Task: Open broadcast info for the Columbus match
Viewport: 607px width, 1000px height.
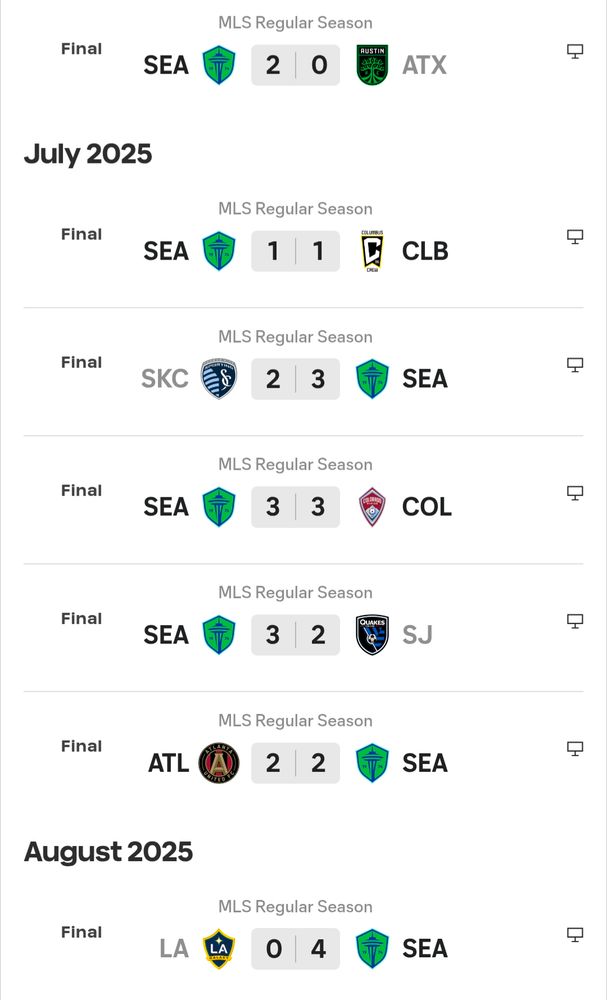Action: pyautogui.click(x=575, y=237)
